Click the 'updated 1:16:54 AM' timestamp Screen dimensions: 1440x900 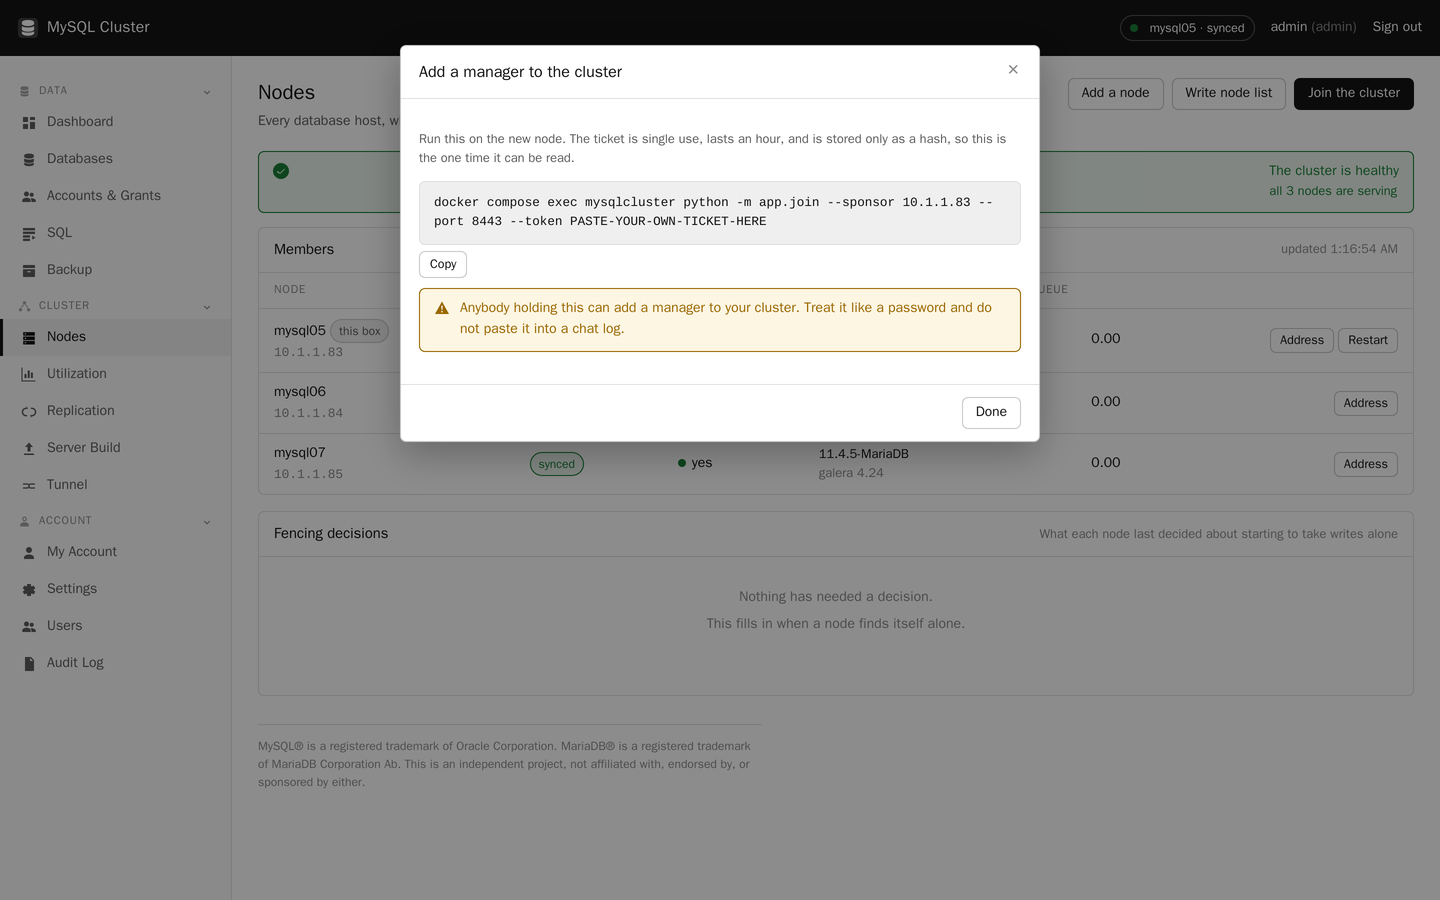(1339, 249)
